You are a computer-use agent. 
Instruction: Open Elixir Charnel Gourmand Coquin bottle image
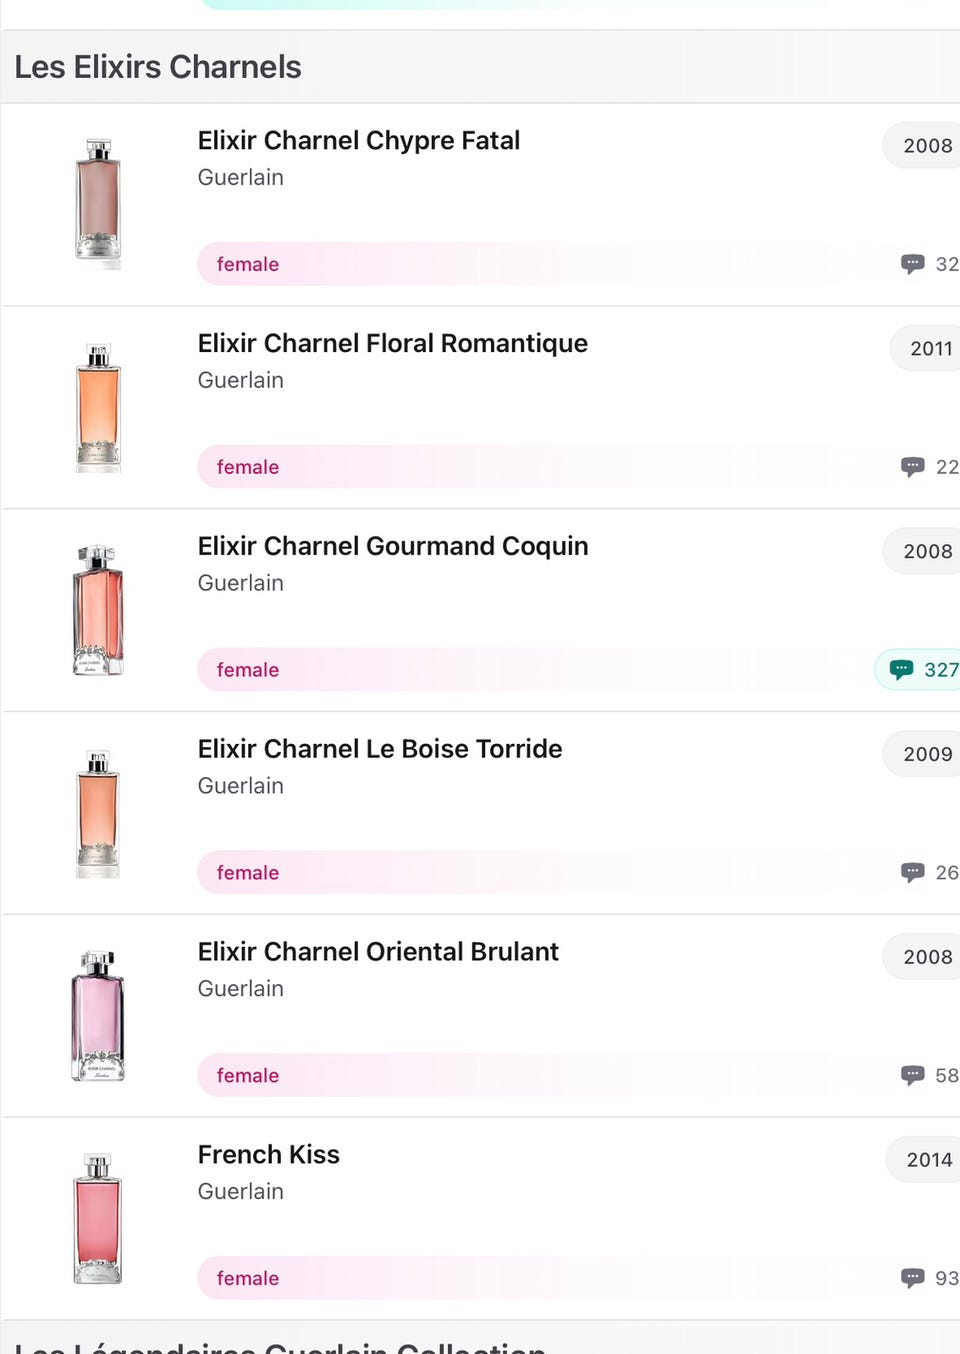click(98, 610)
